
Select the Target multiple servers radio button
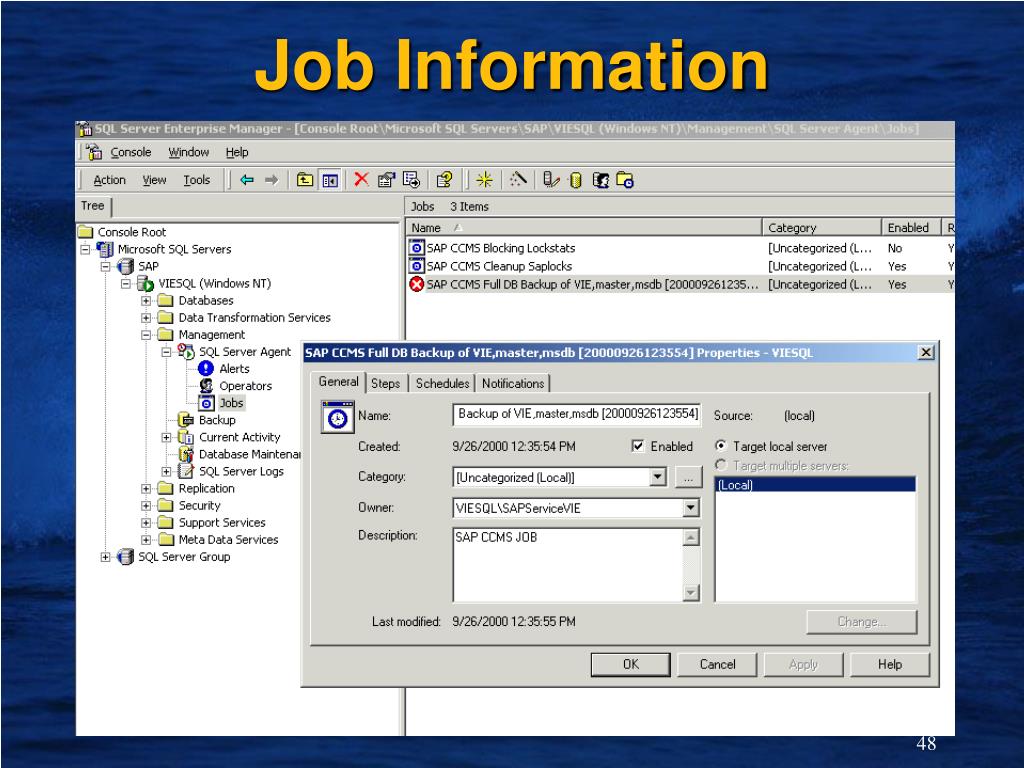click(x=720, y=465)
